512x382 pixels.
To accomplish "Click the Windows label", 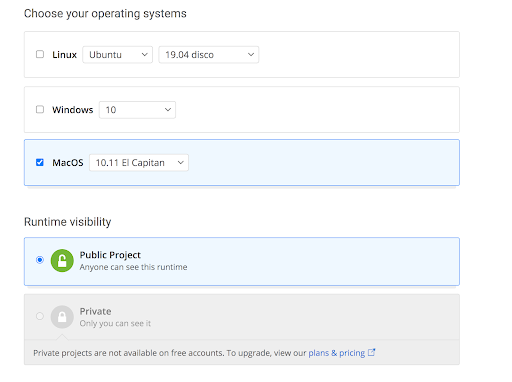I will [x=73, y=110].
